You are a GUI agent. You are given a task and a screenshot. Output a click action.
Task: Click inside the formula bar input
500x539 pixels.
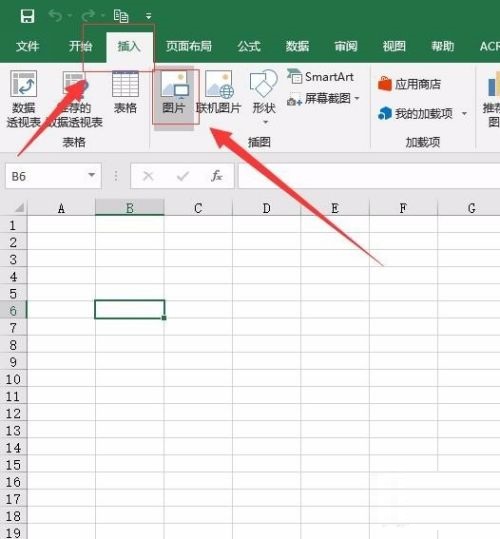369,176
